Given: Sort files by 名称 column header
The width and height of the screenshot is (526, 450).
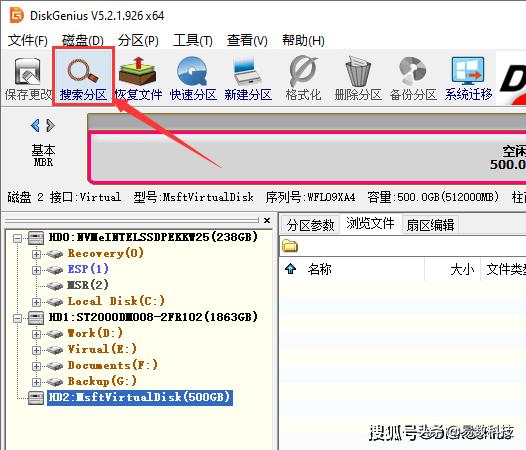Looking at the screenshot, I should point(319,269).
